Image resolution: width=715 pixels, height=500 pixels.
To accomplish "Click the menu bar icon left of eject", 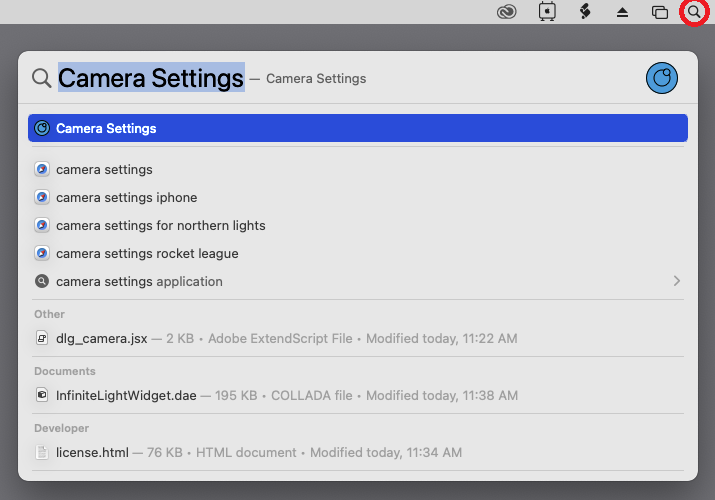I will 585,12.
